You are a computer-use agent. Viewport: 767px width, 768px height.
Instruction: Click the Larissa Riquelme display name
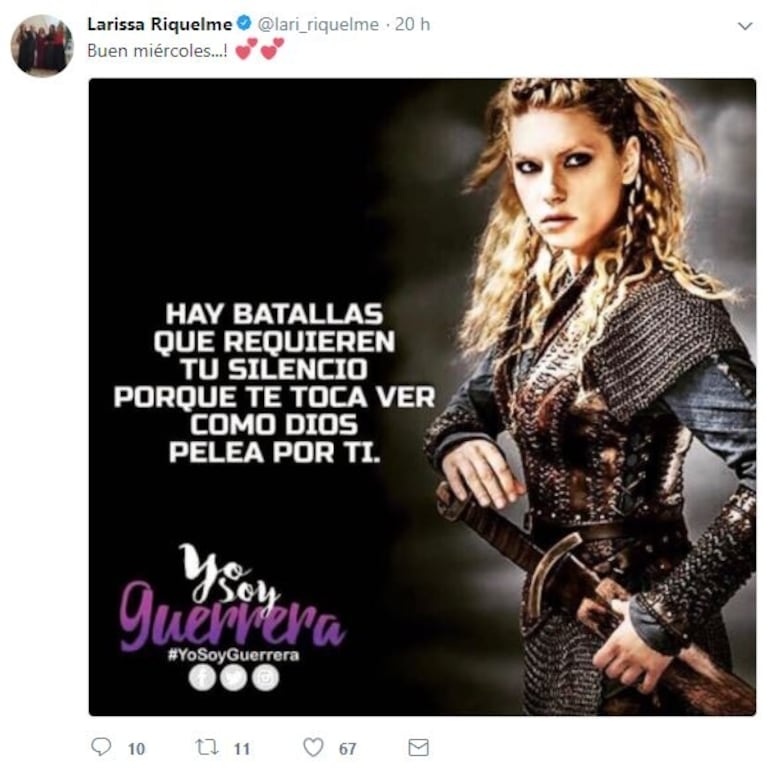(x=160, y=24)
